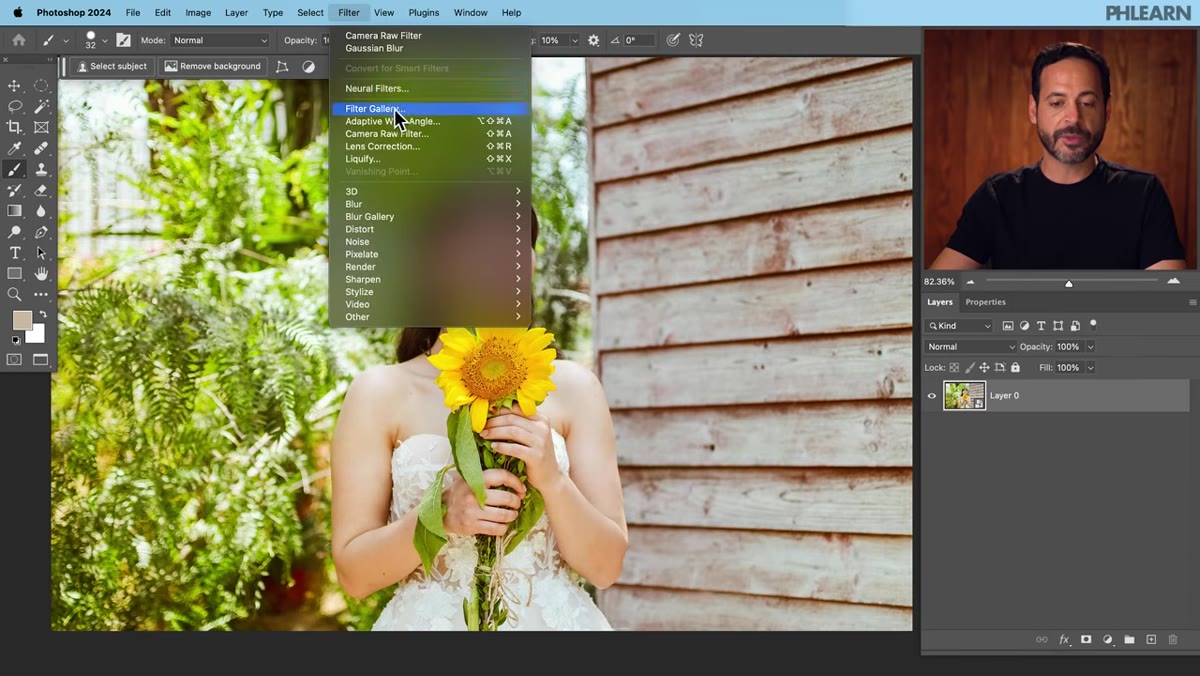Screen dimensions: 1200x676
Task: Toggle pixel layer filter
Action: [1008, 326]
